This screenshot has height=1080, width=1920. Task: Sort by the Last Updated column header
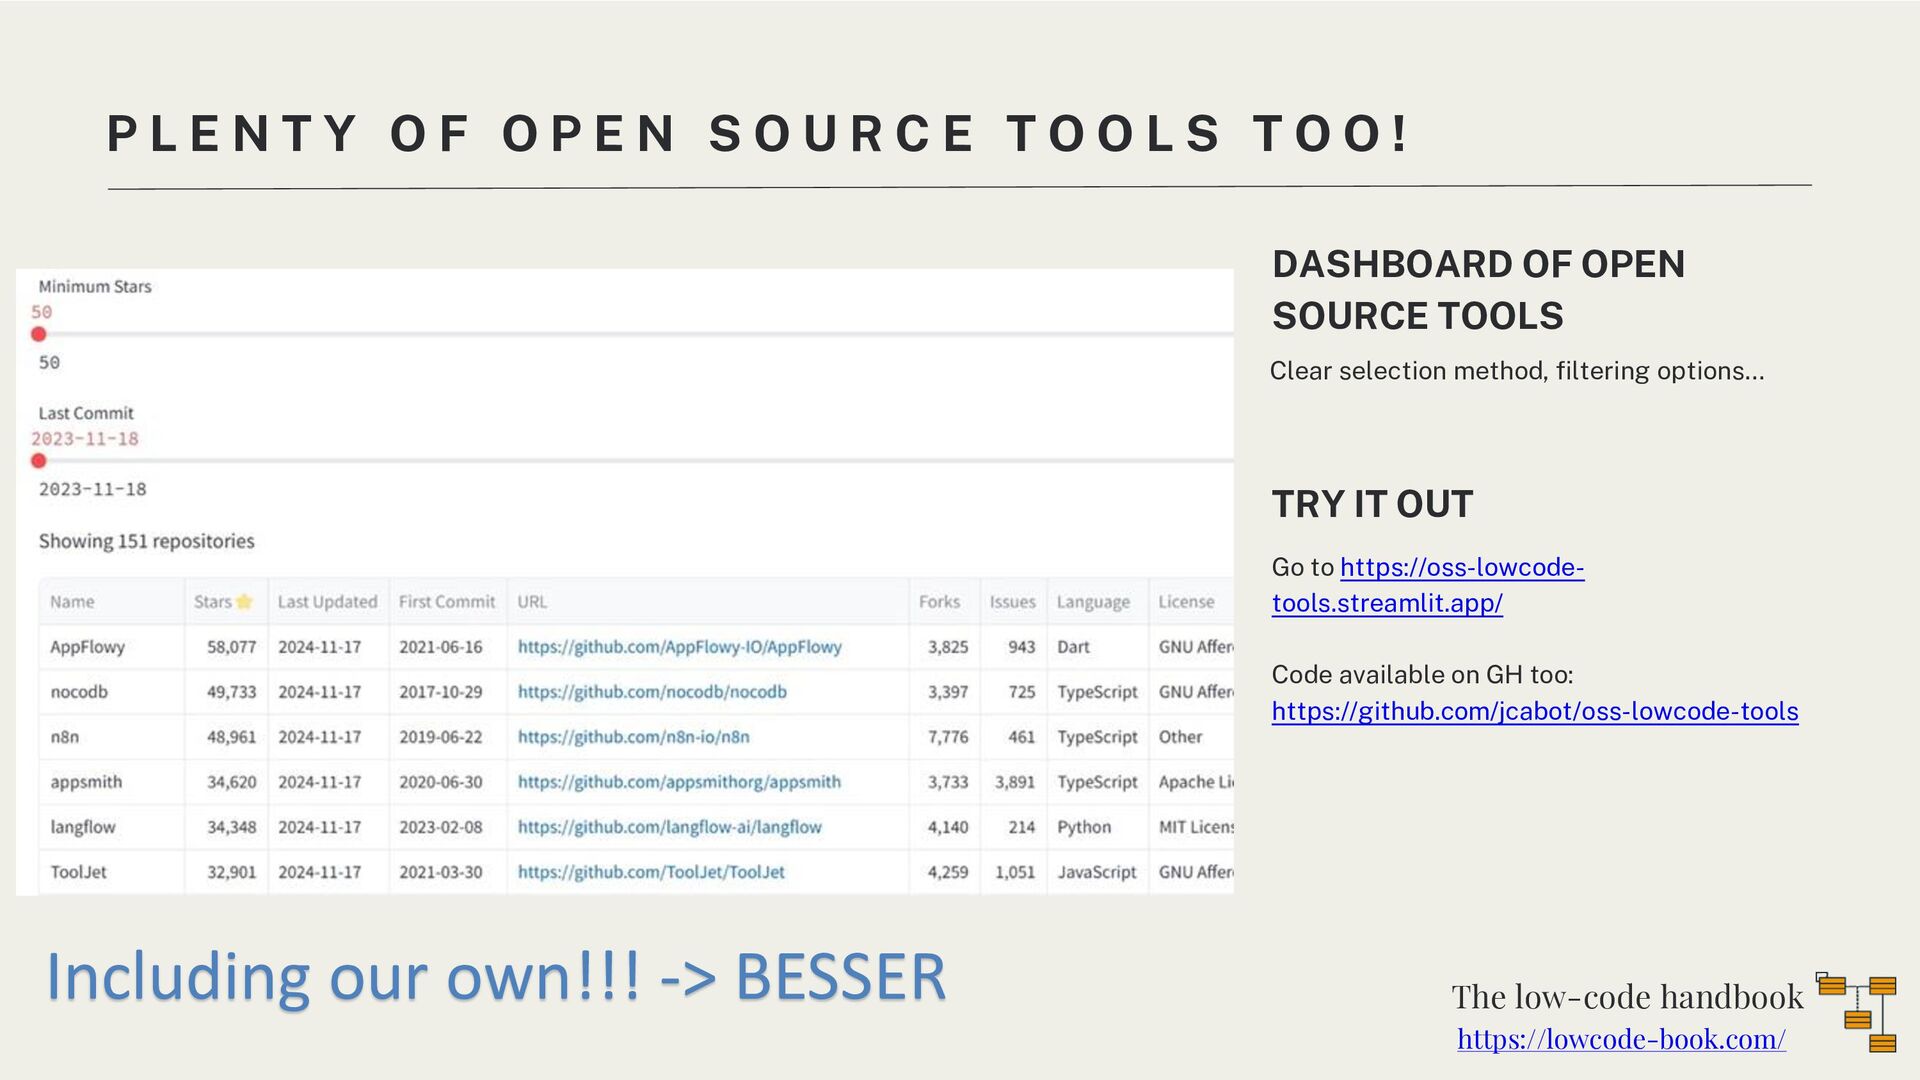click(327, 602)
